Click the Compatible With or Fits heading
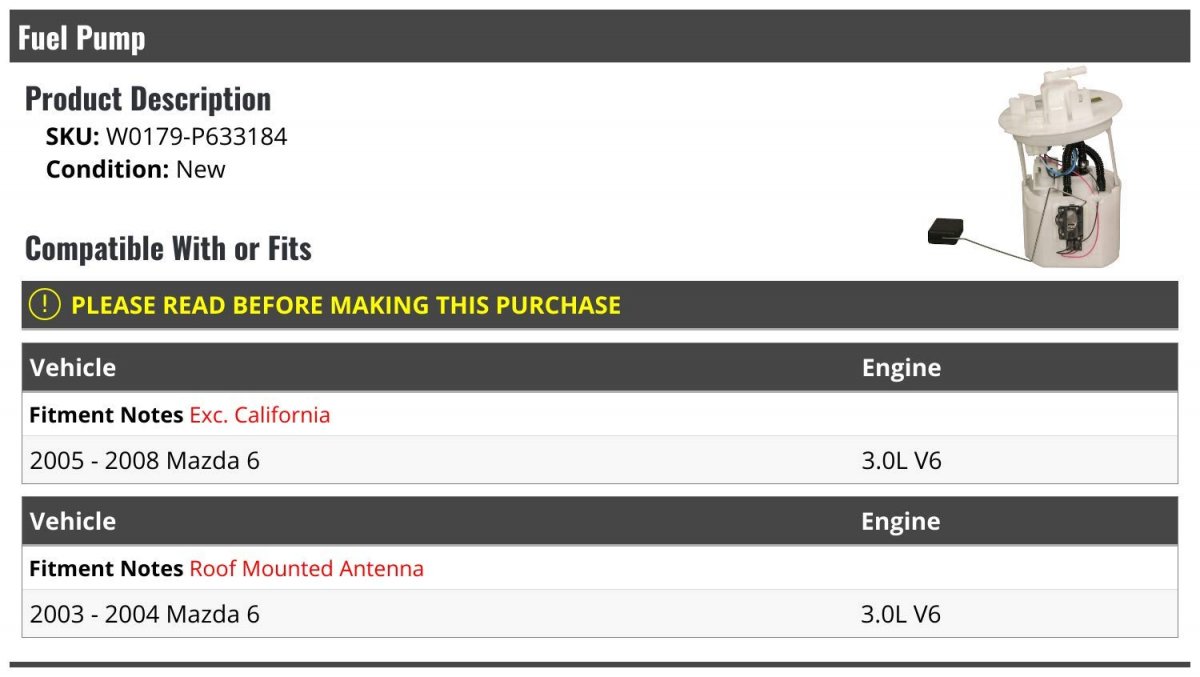The width and height of the screenshot is (1200, 677). (x=168, y=248)
